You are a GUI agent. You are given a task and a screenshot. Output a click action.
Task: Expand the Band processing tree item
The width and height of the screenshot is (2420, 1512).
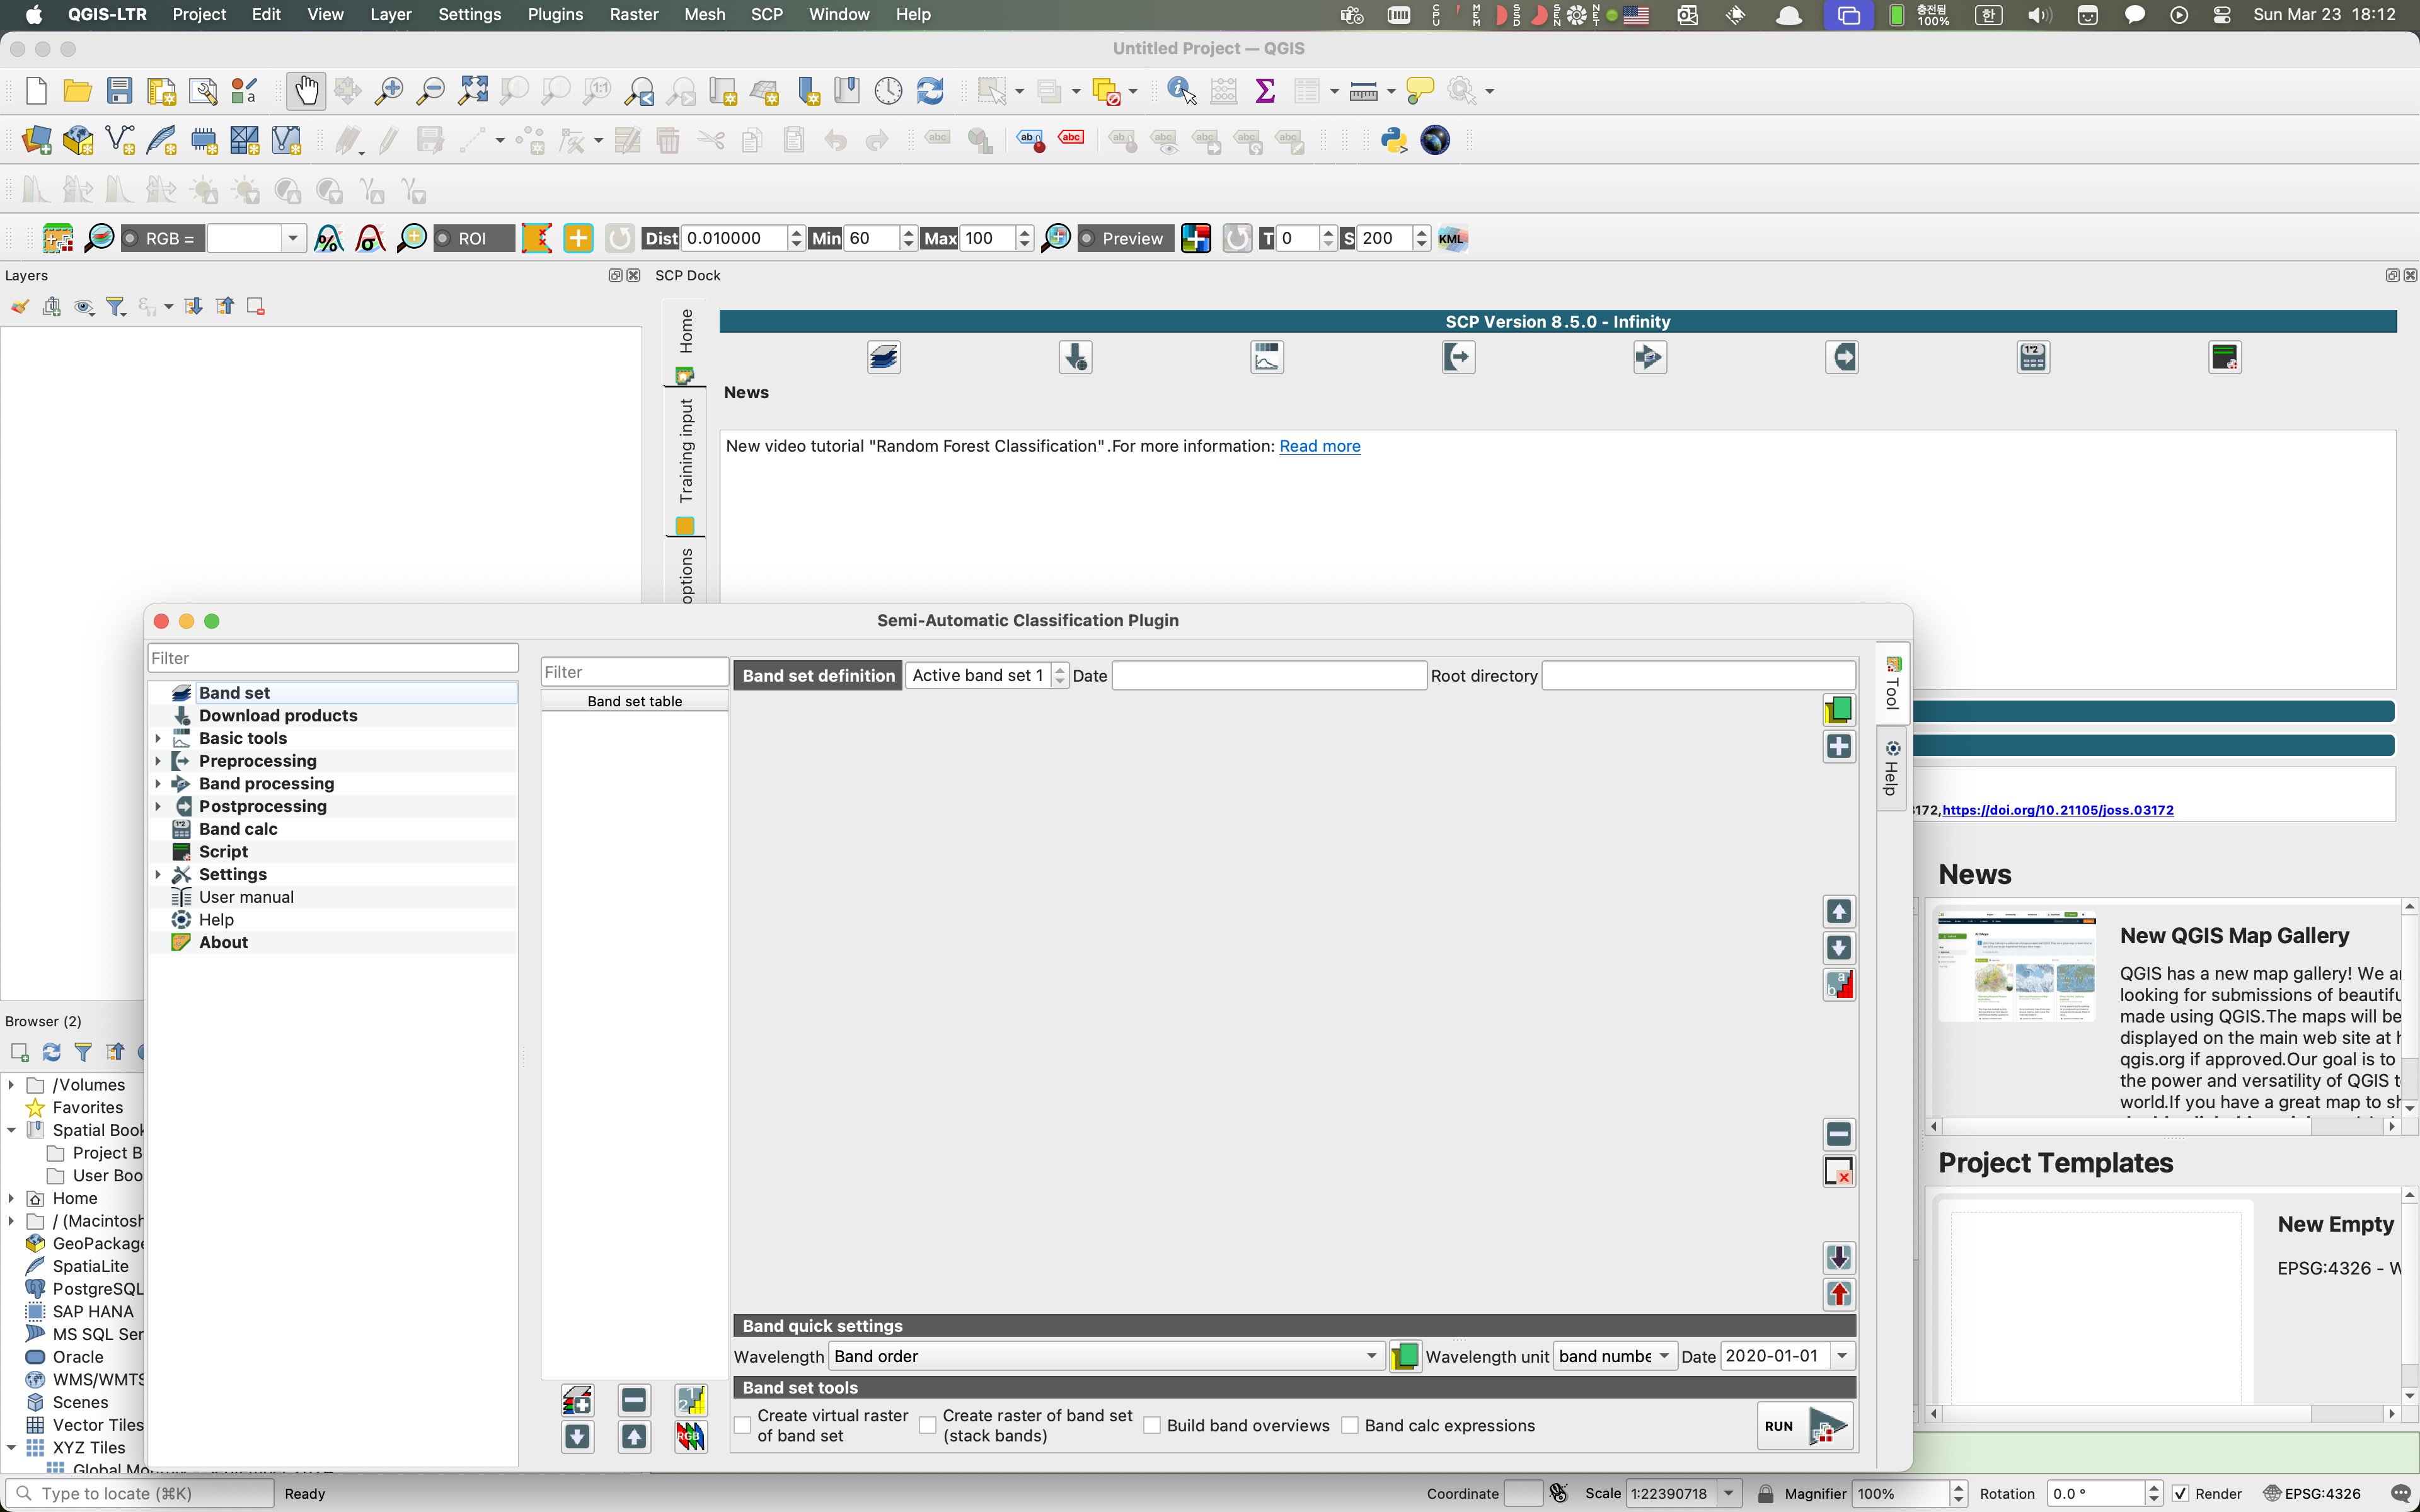(158, 784)
